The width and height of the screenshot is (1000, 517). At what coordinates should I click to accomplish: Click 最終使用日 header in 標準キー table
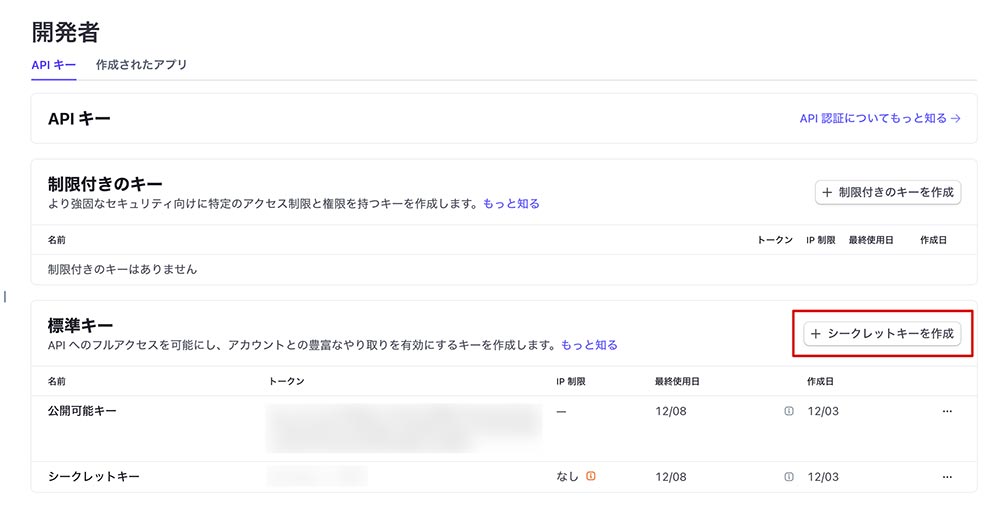point(677,381)
